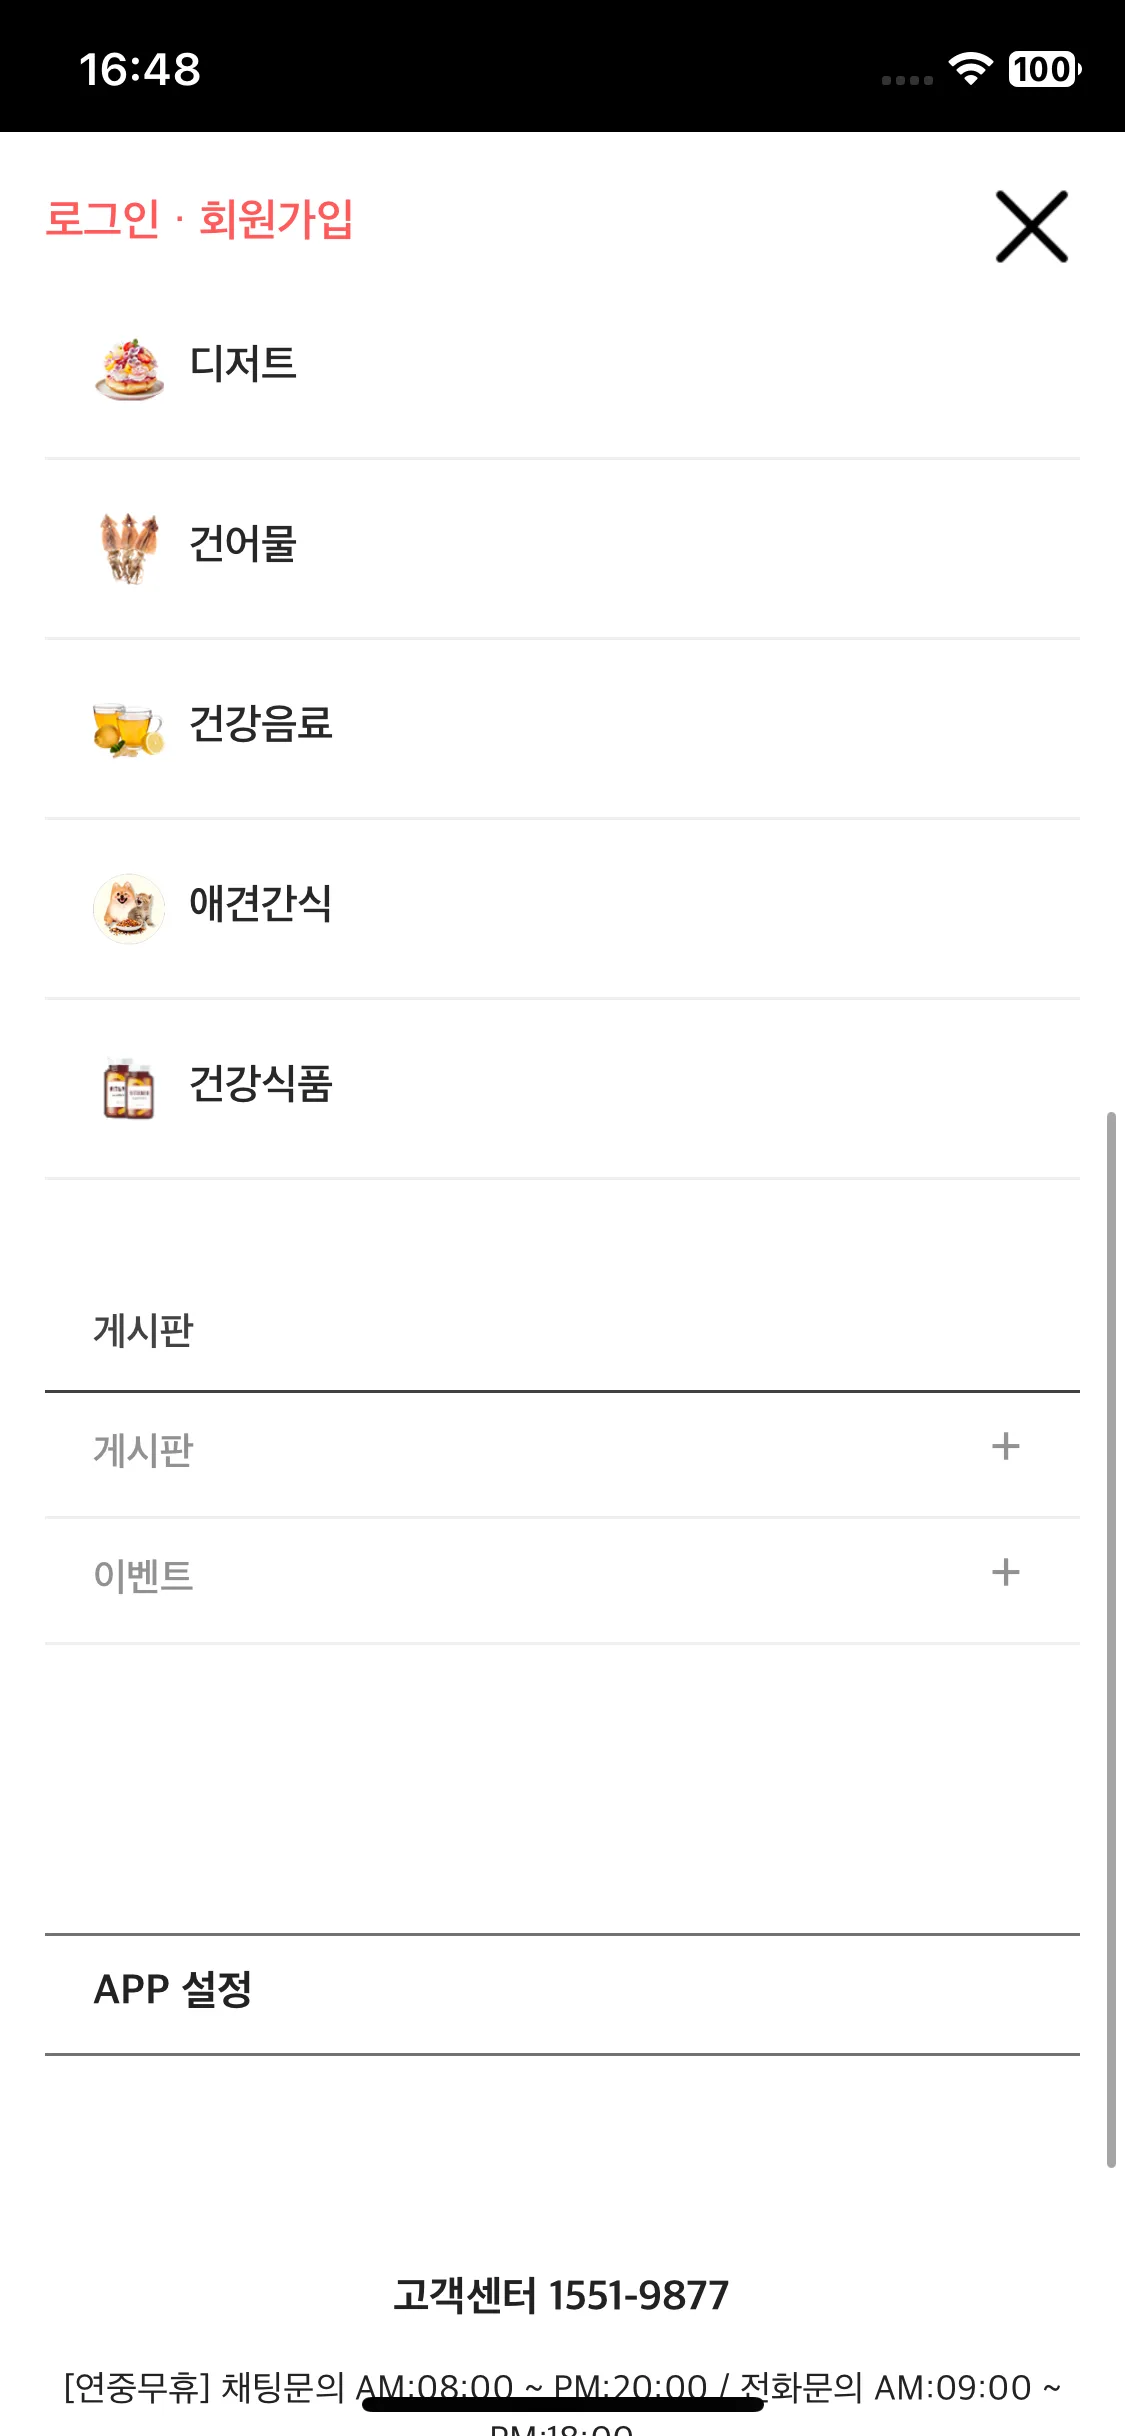Tap the dog snack puppy icon
The image size is (1125, 2436).
coord(129,908)
